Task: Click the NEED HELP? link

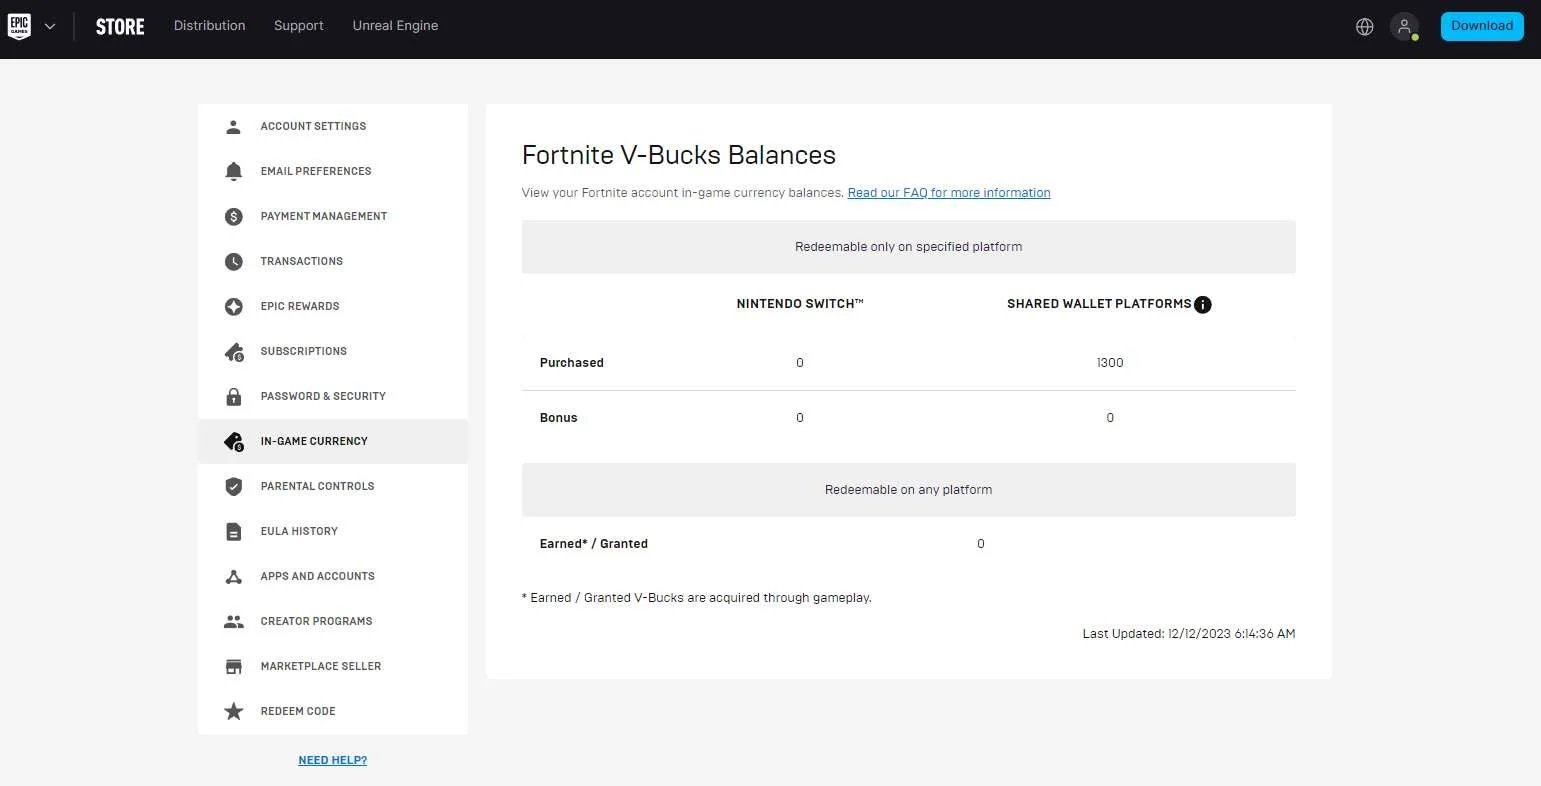Action: point(333,760)
